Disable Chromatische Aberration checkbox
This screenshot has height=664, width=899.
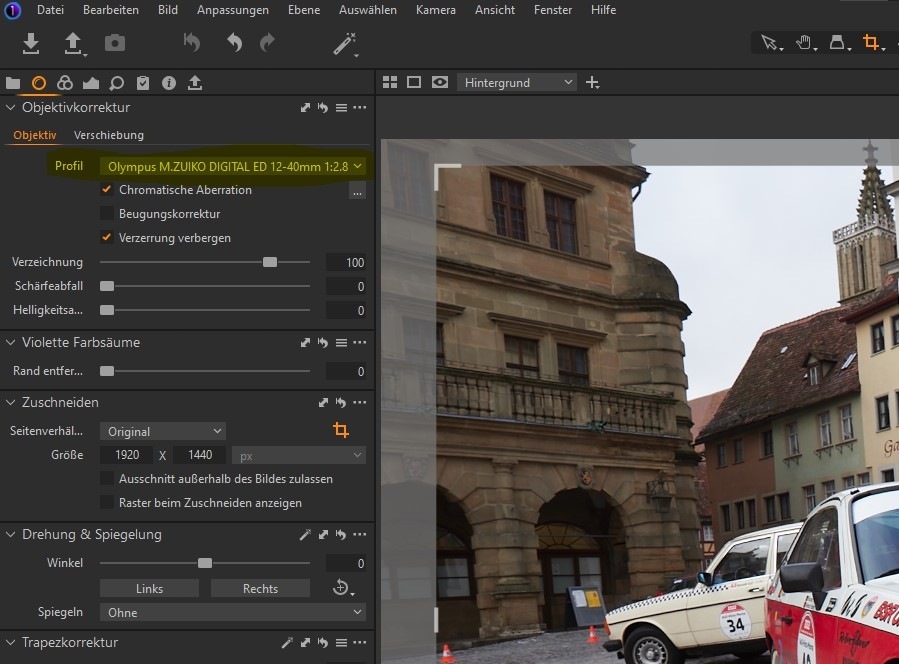point(107,190)
